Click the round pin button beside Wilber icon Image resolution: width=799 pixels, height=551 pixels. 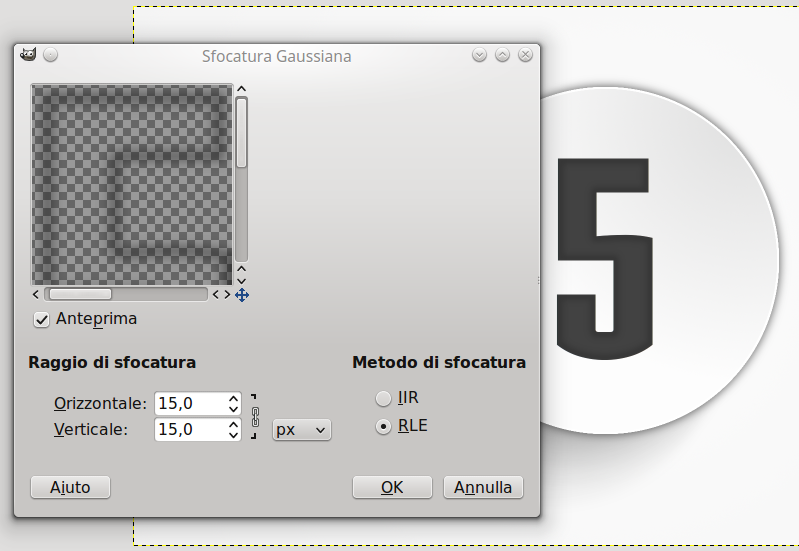pyautogui.click(x=50, y=55)
